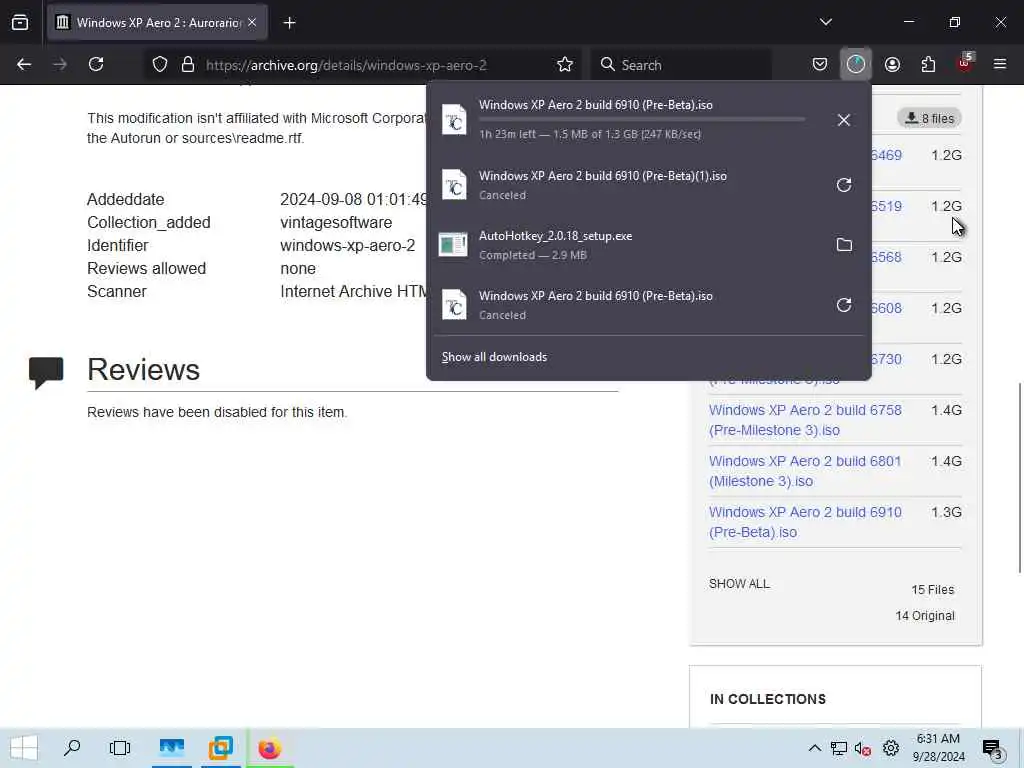
Task: Click the muted volume tray icon
Action: point(863,748)
